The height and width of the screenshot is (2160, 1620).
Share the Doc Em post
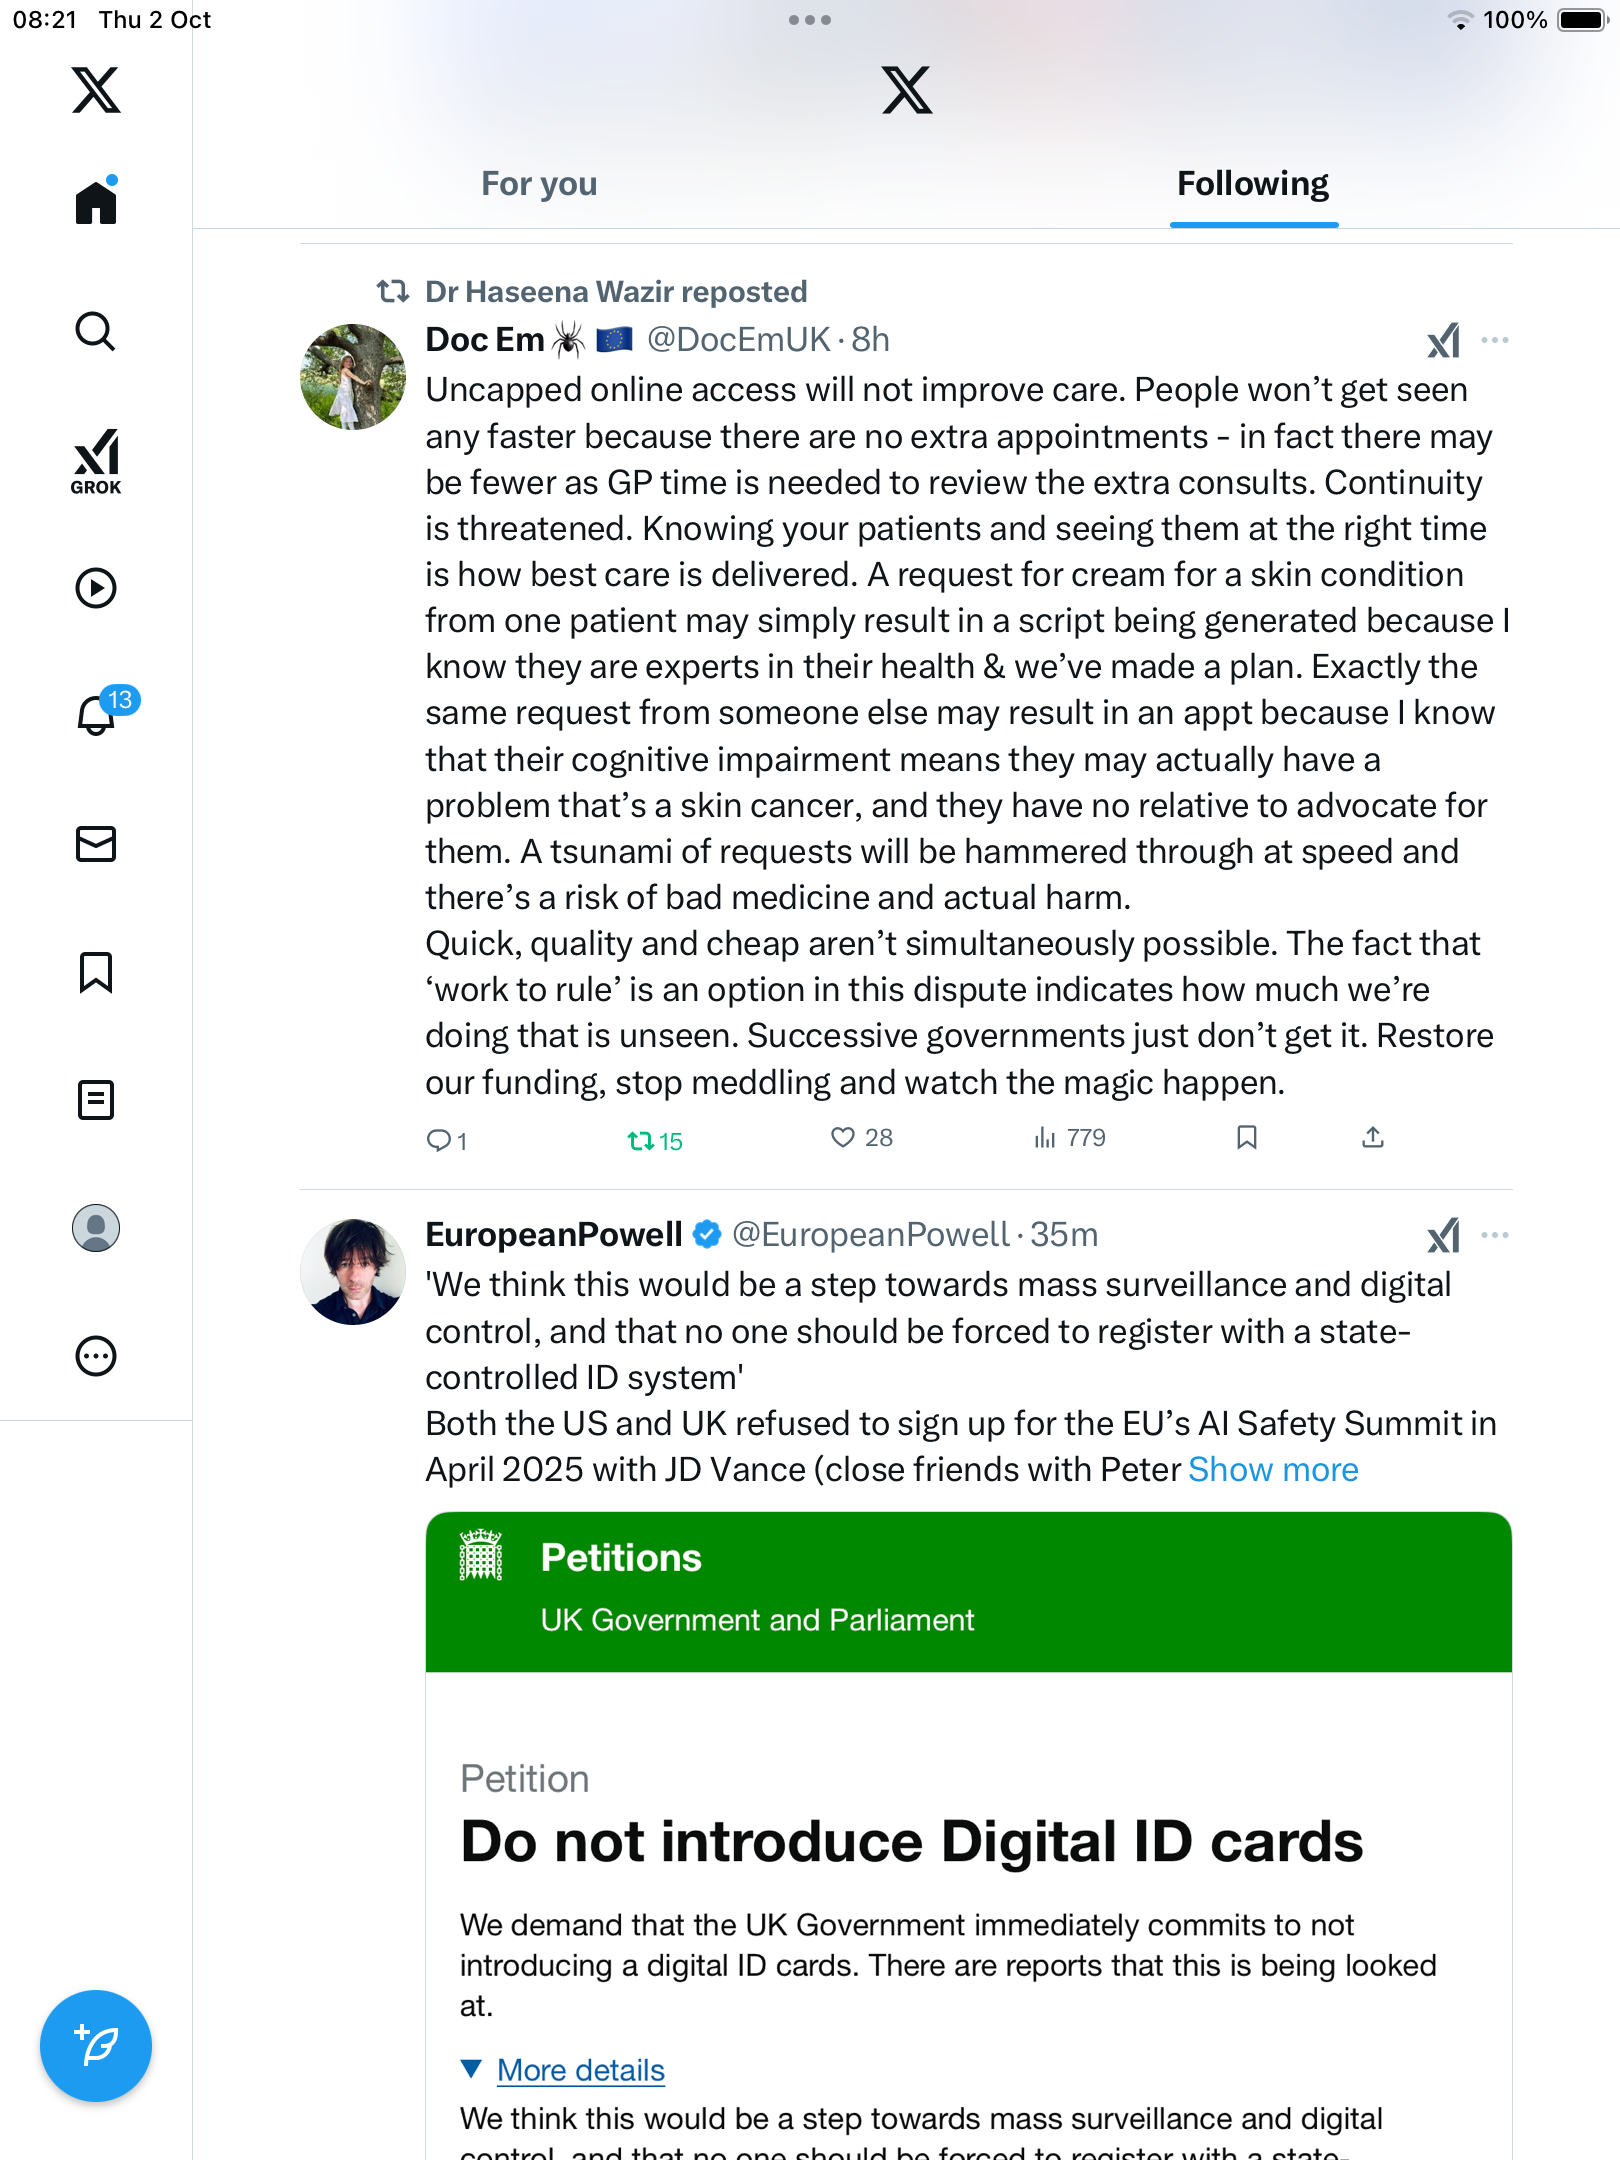(1373, 1138)
